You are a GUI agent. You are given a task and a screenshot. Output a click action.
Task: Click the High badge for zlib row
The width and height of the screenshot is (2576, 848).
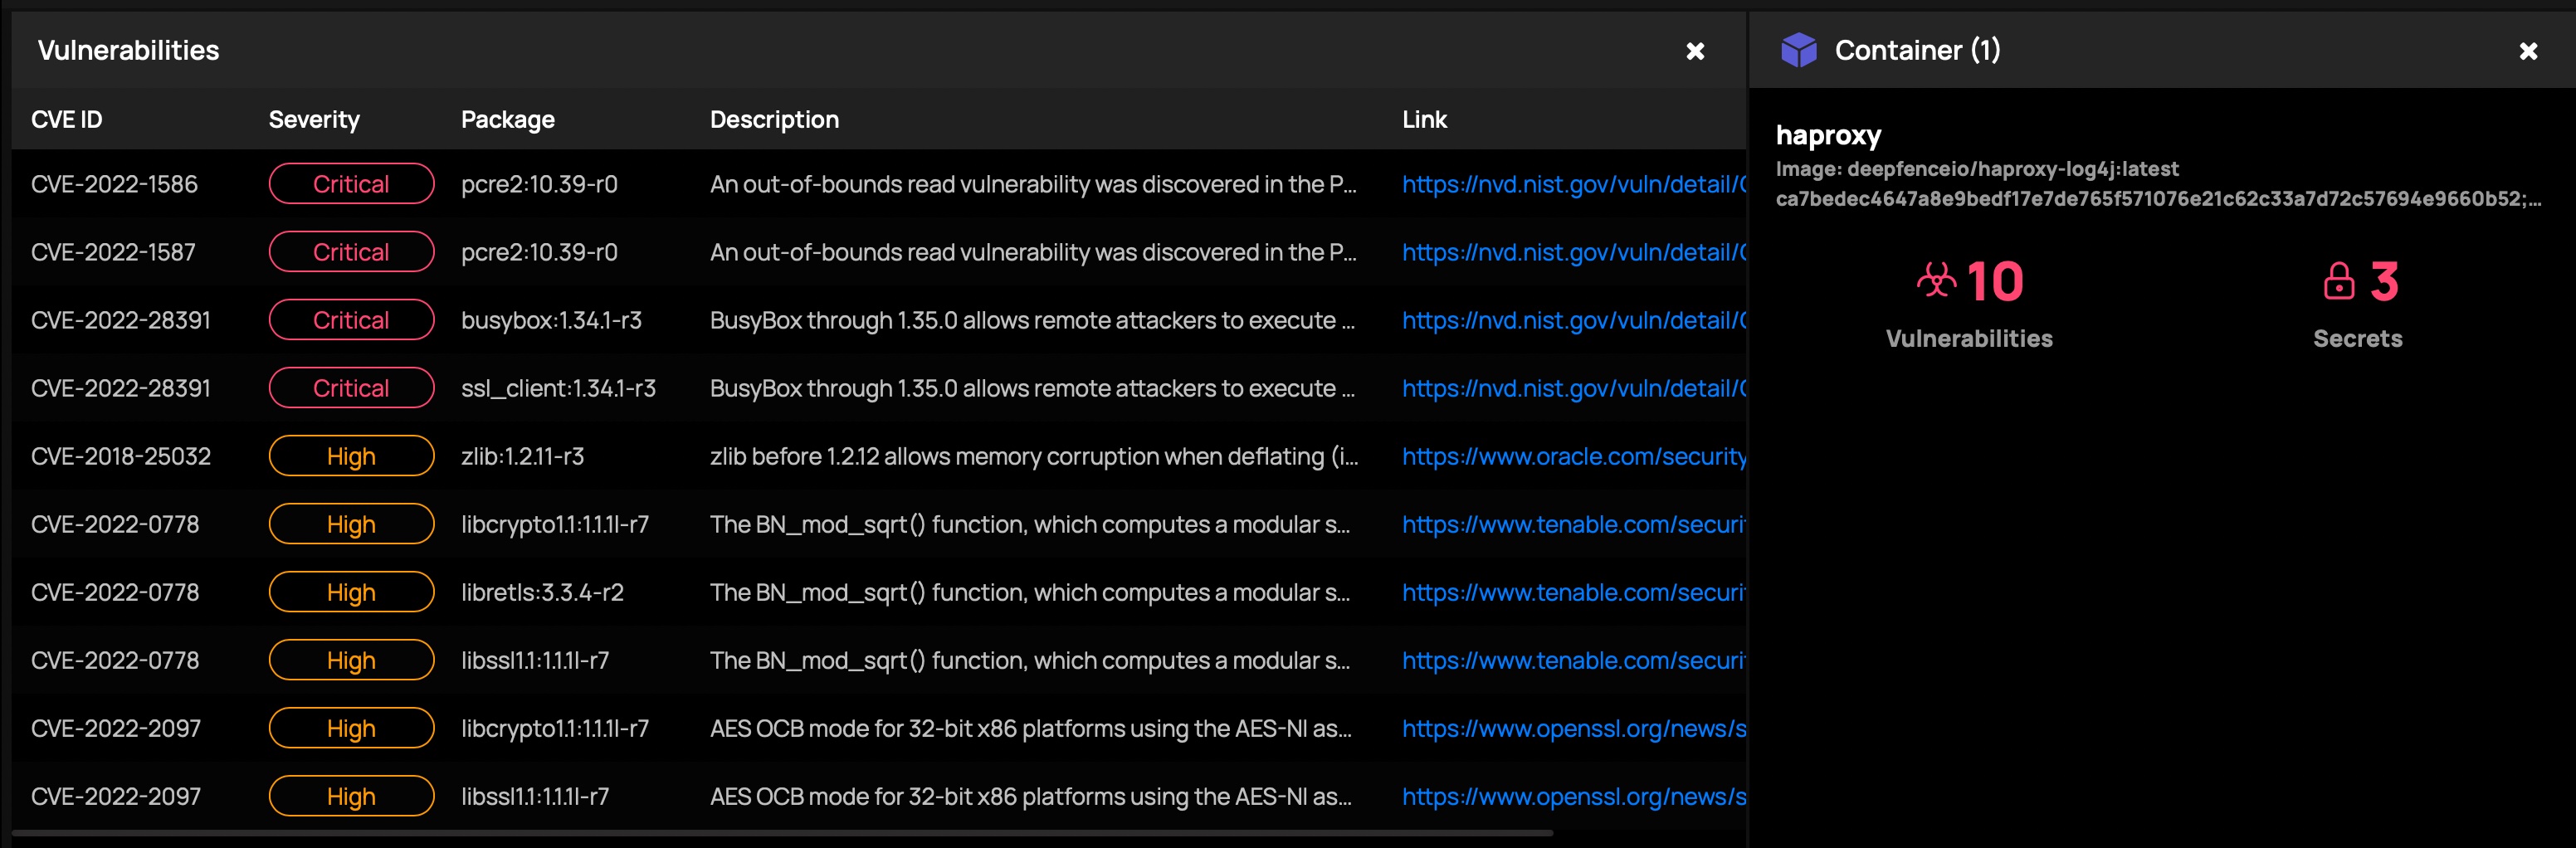[351, 456]
